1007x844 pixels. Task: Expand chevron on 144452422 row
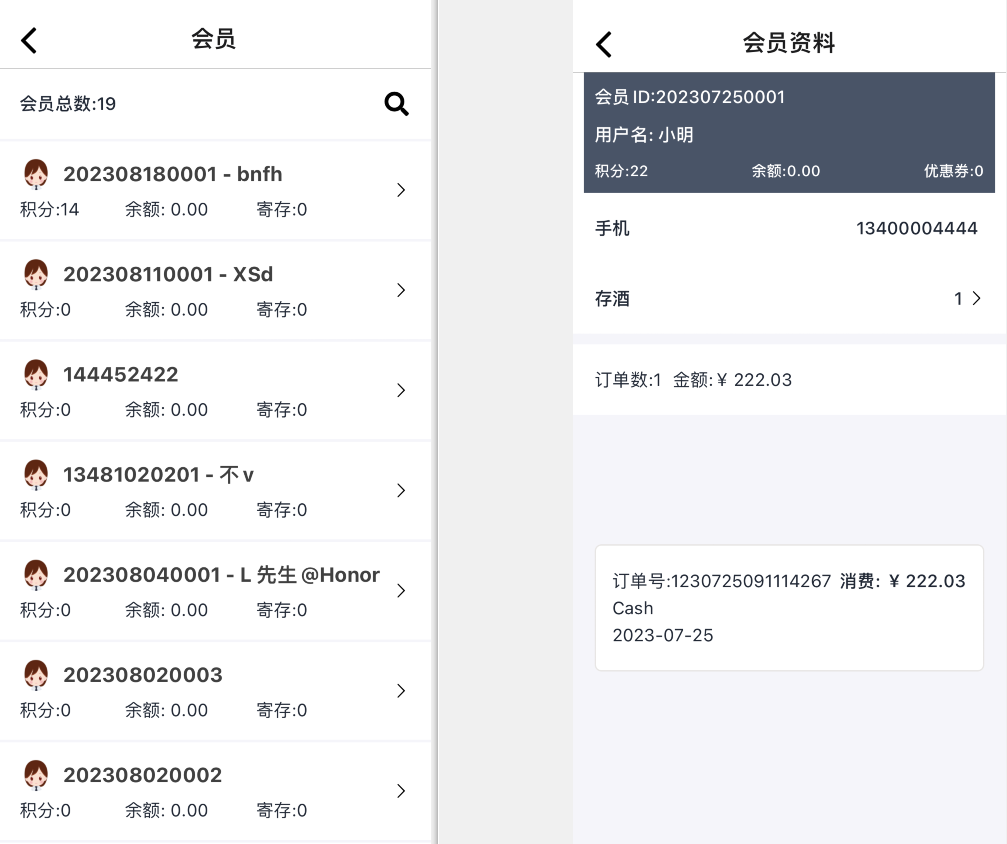(401, 391)
